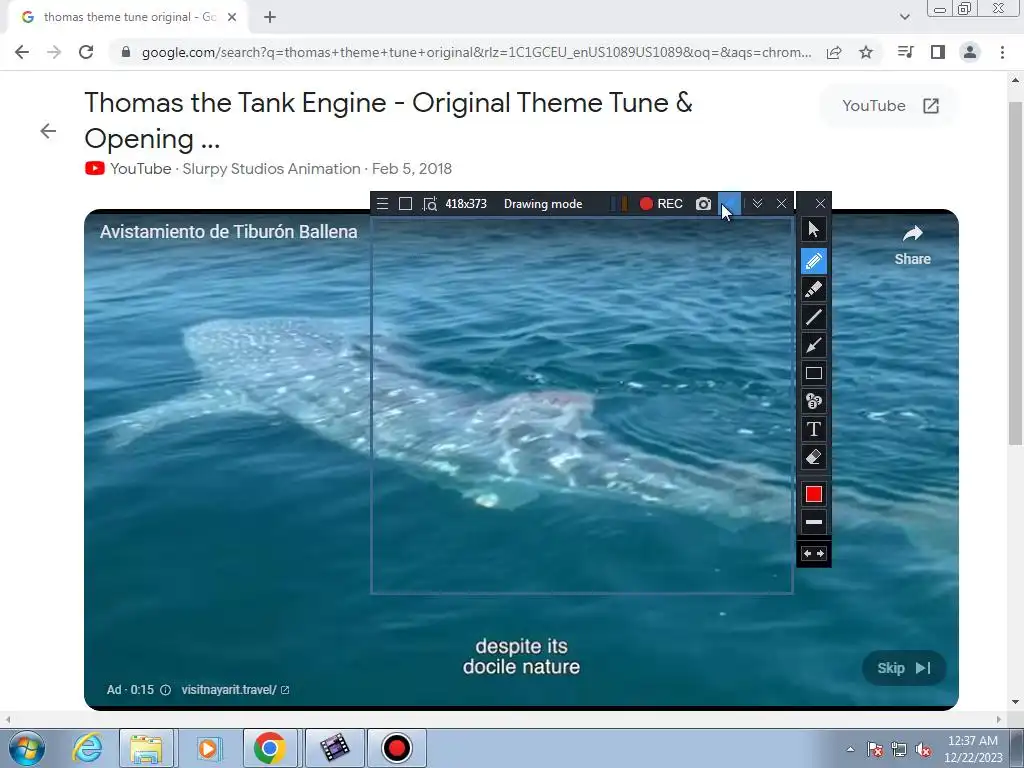Open the film clapper app in taskbar
The width and height of the screenshot is (1024, 768).
(x=334, y=748)
